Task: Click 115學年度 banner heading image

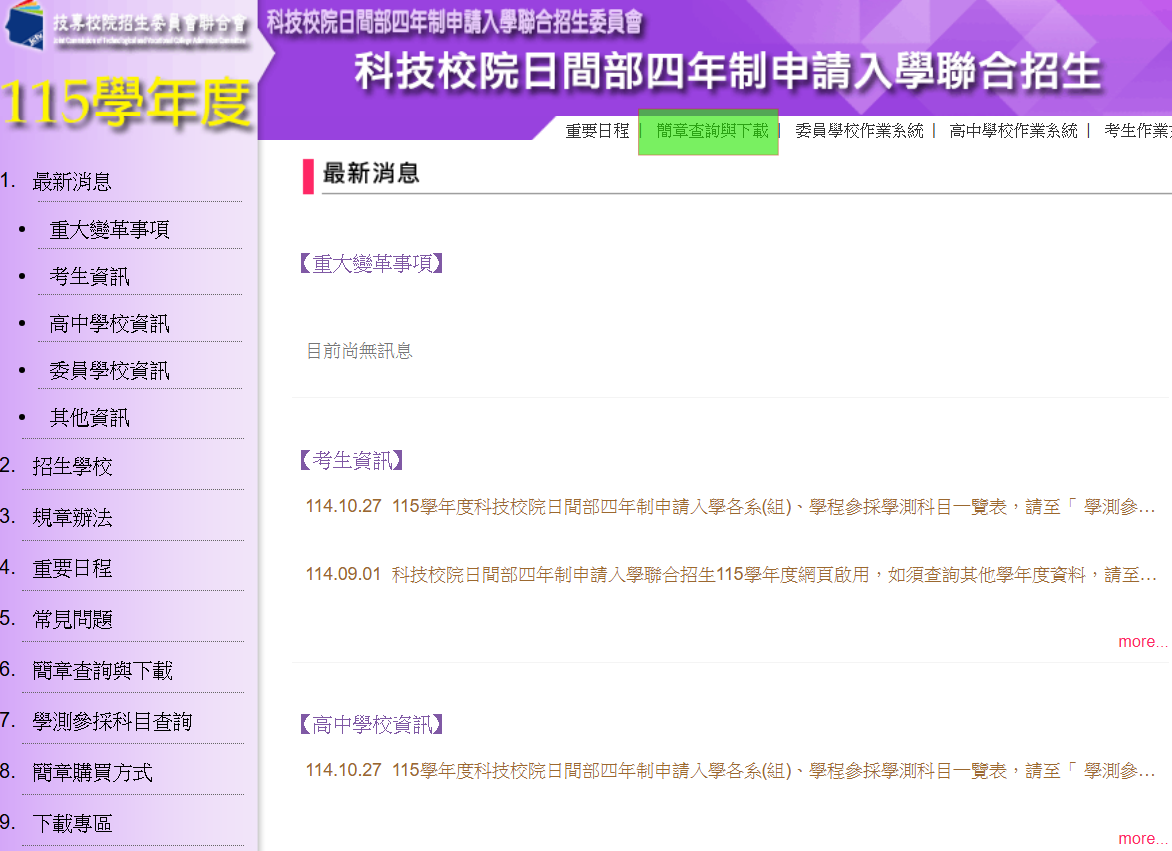Action: [x=126, y=103]
